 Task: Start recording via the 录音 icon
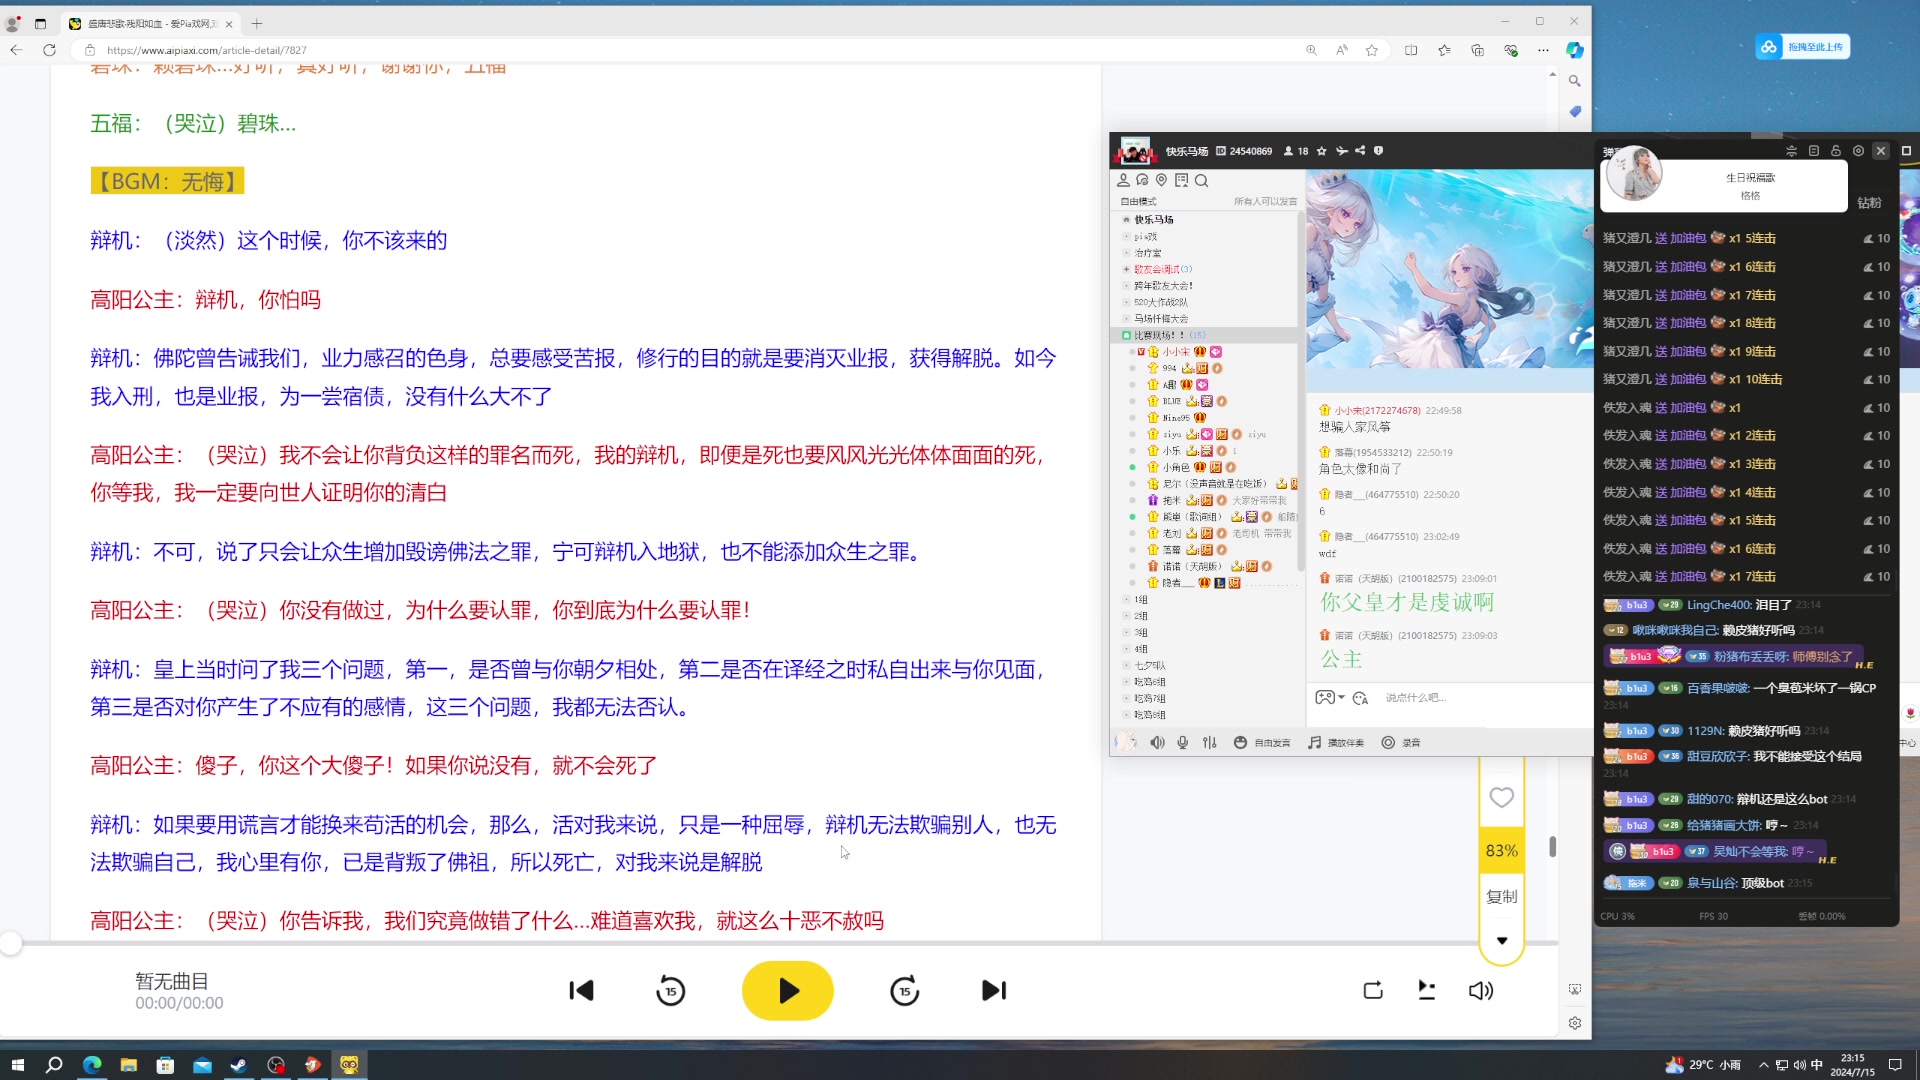pyautogui.click(x=1397, y=742)
